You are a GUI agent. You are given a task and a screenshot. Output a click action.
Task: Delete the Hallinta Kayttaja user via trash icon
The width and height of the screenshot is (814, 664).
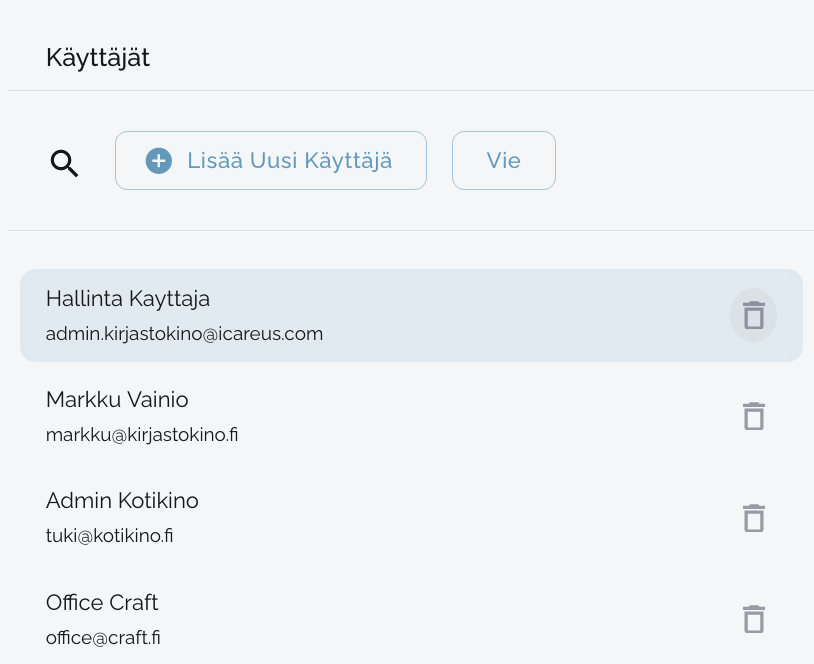click(x=754, y=315)
